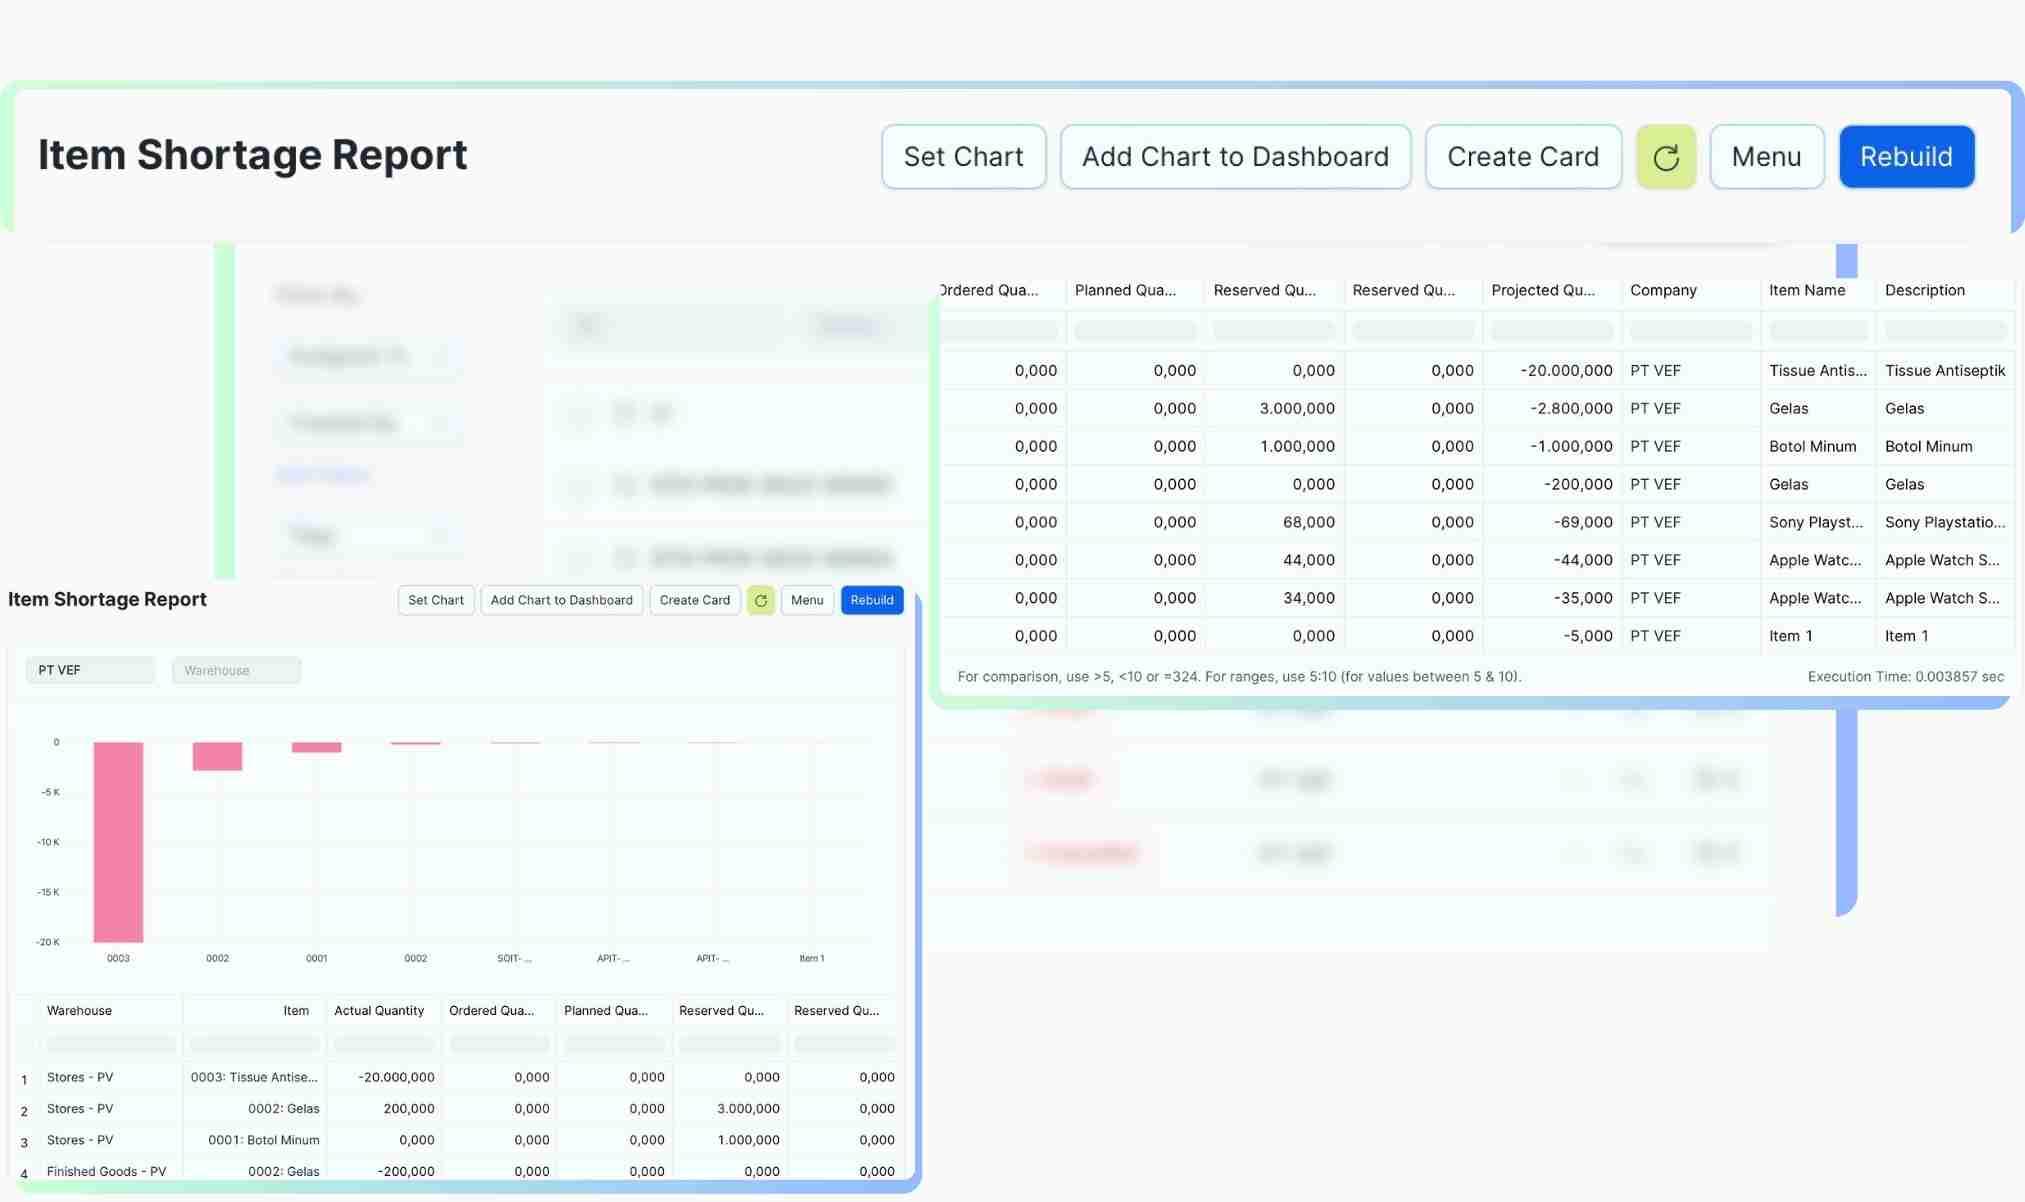Image resolution: width=2025 pixels, height=1202 pixels.
Task: Click the small Set Chart button
Action: (x=435, y=600)
